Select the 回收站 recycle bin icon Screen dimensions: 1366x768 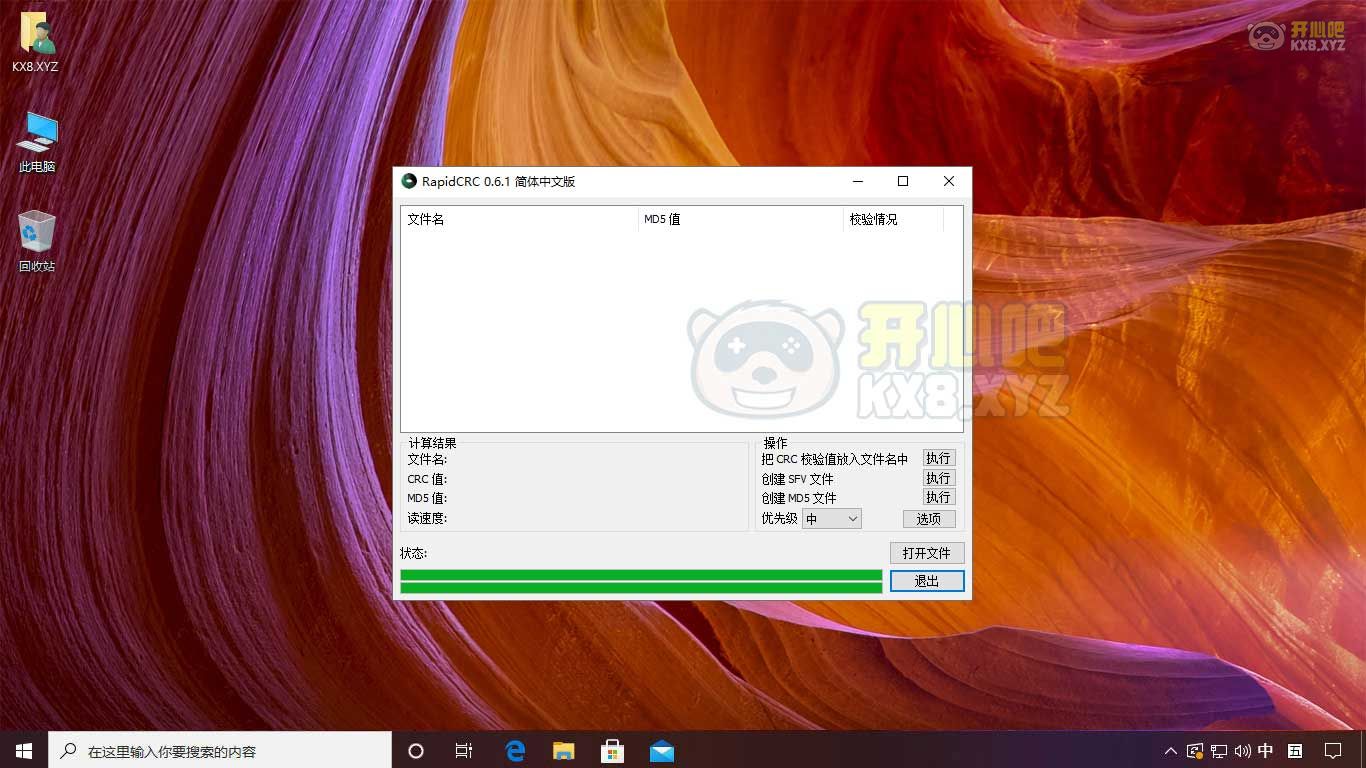click(37, 241)
